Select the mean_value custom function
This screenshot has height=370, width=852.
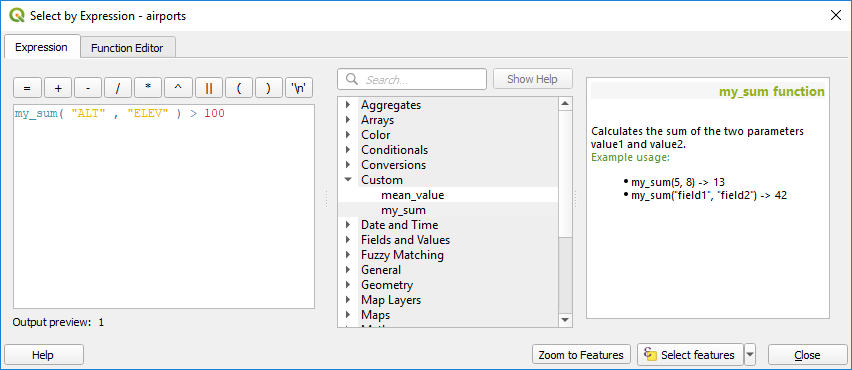(412, 195)
